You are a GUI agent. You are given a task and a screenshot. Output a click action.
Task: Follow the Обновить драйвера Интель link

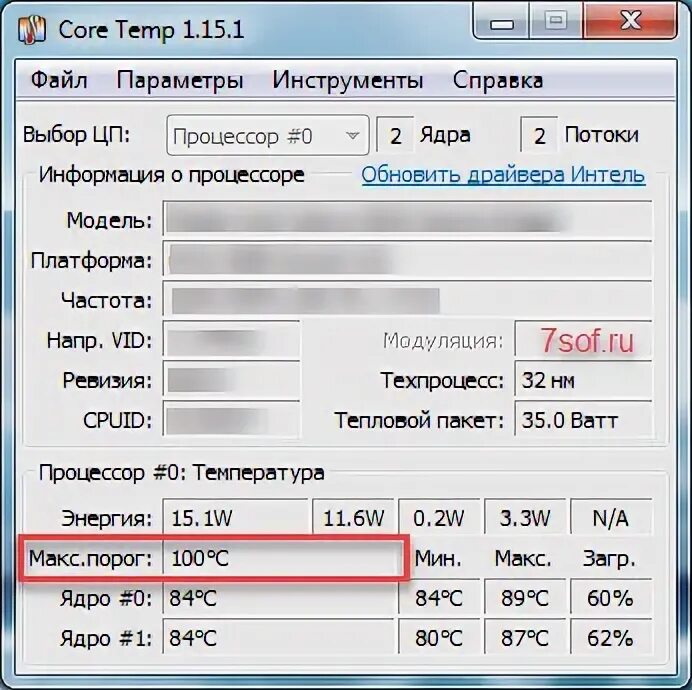point(504,175)
